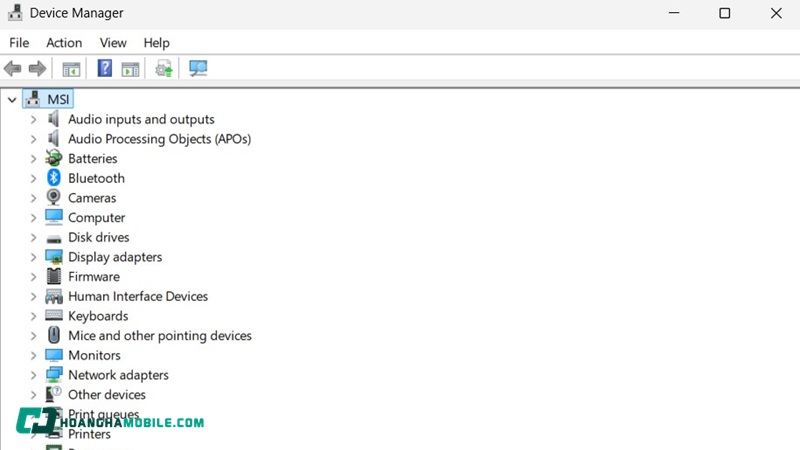Select the Monitors label
Image resolution: width=800 pixels, height=450 pixels.
point(94,355)
